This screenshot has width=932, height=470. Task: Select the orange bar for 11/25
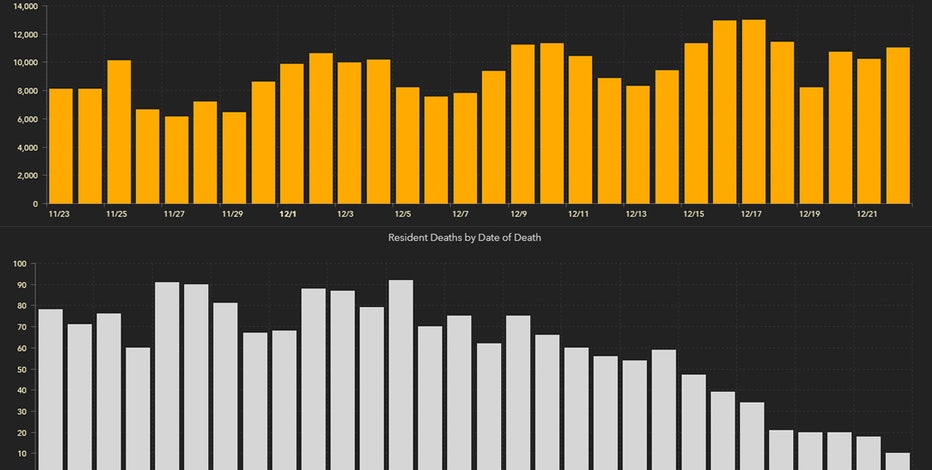(119, 132)
